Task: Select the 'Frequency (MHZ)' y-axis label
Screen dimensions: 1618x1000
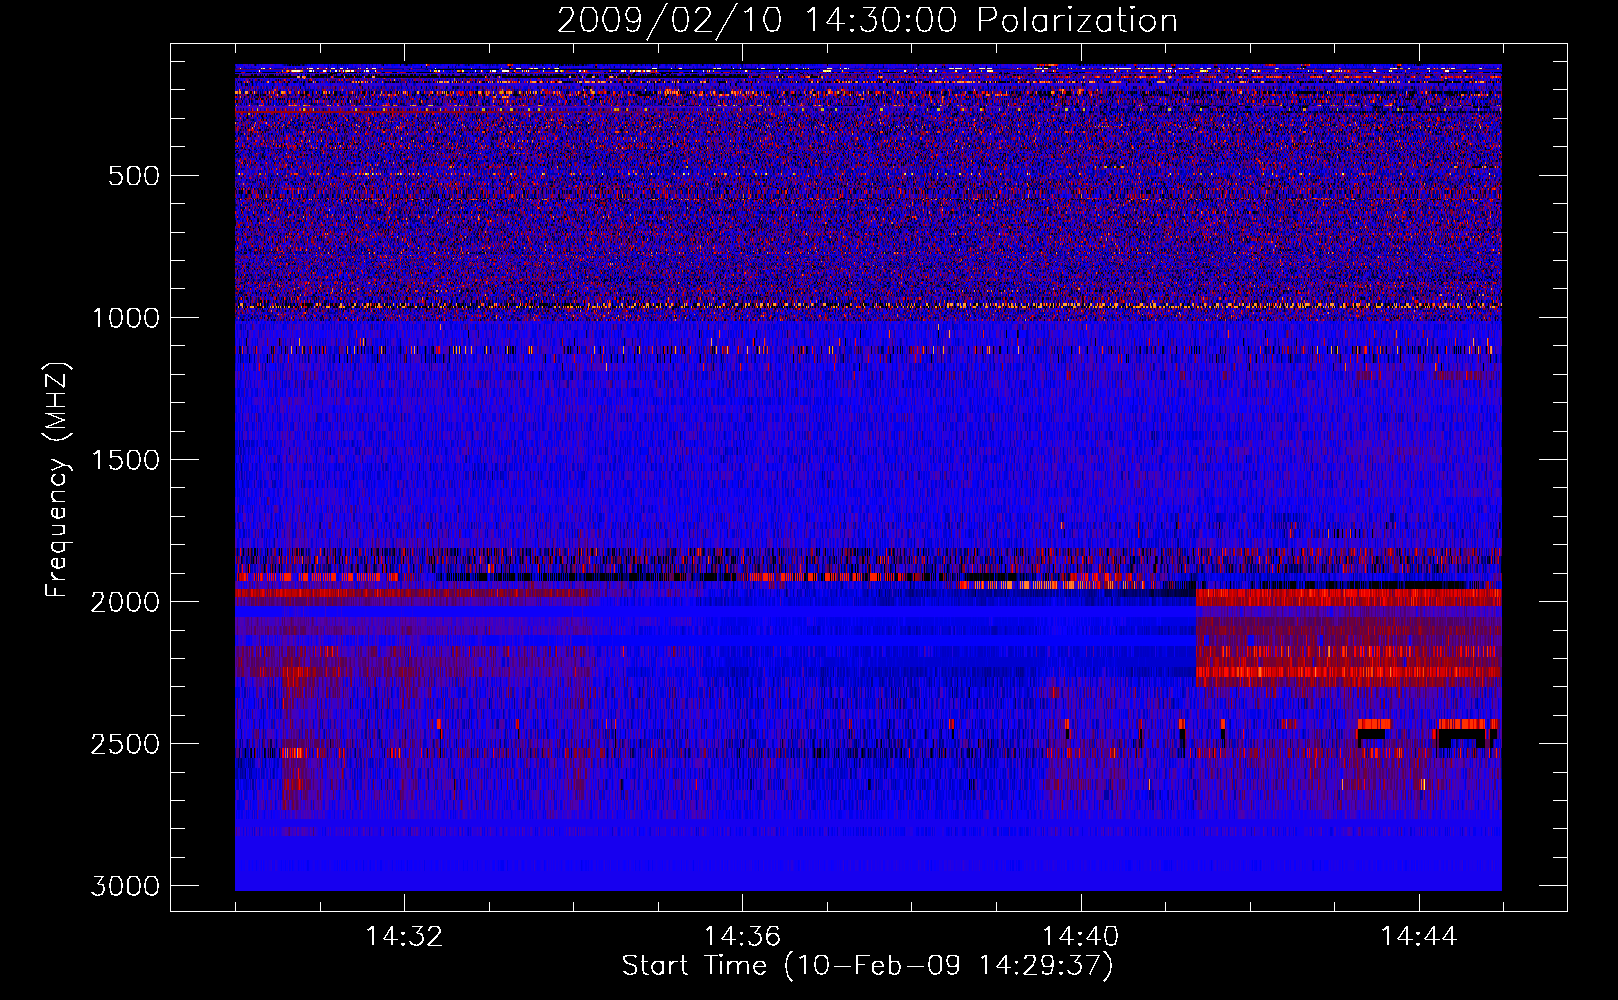Action: (57, 480)
